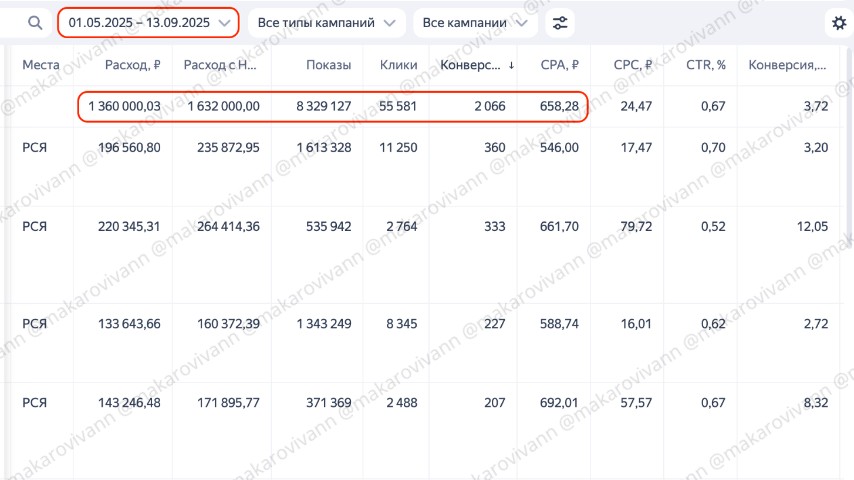Click the РСЯ cell in the 196 560,80 row

coord(34,147)
